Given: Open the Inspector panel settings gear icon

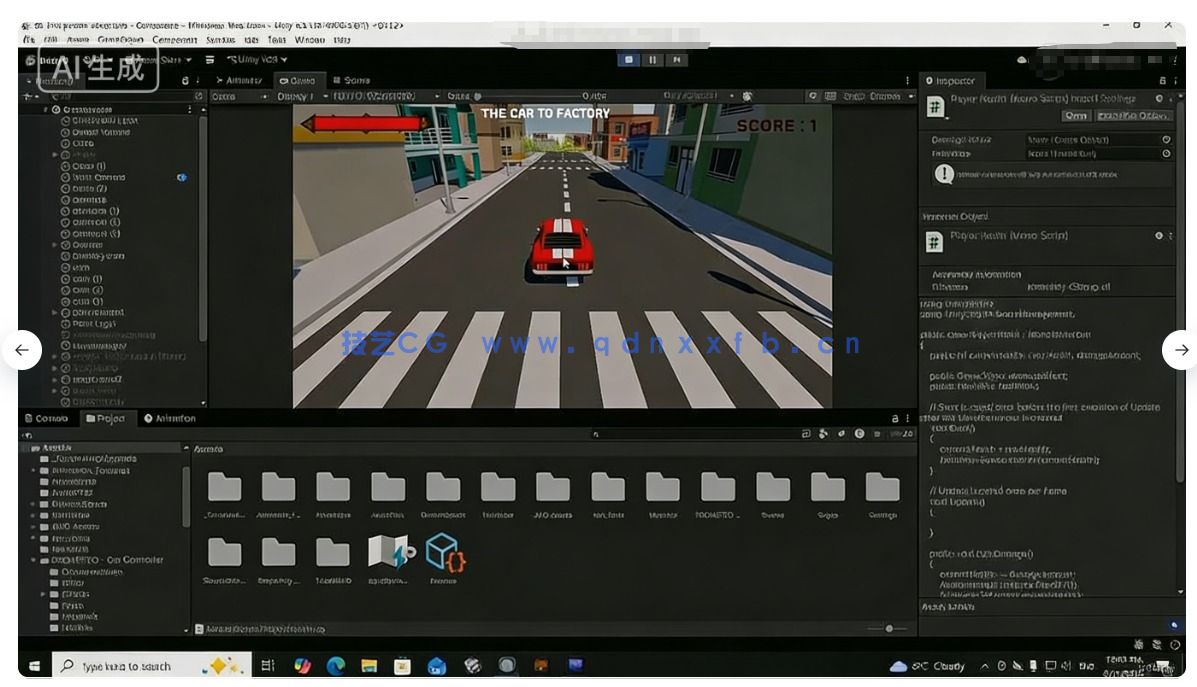Looking at the screenshot, I should 1161,100.
